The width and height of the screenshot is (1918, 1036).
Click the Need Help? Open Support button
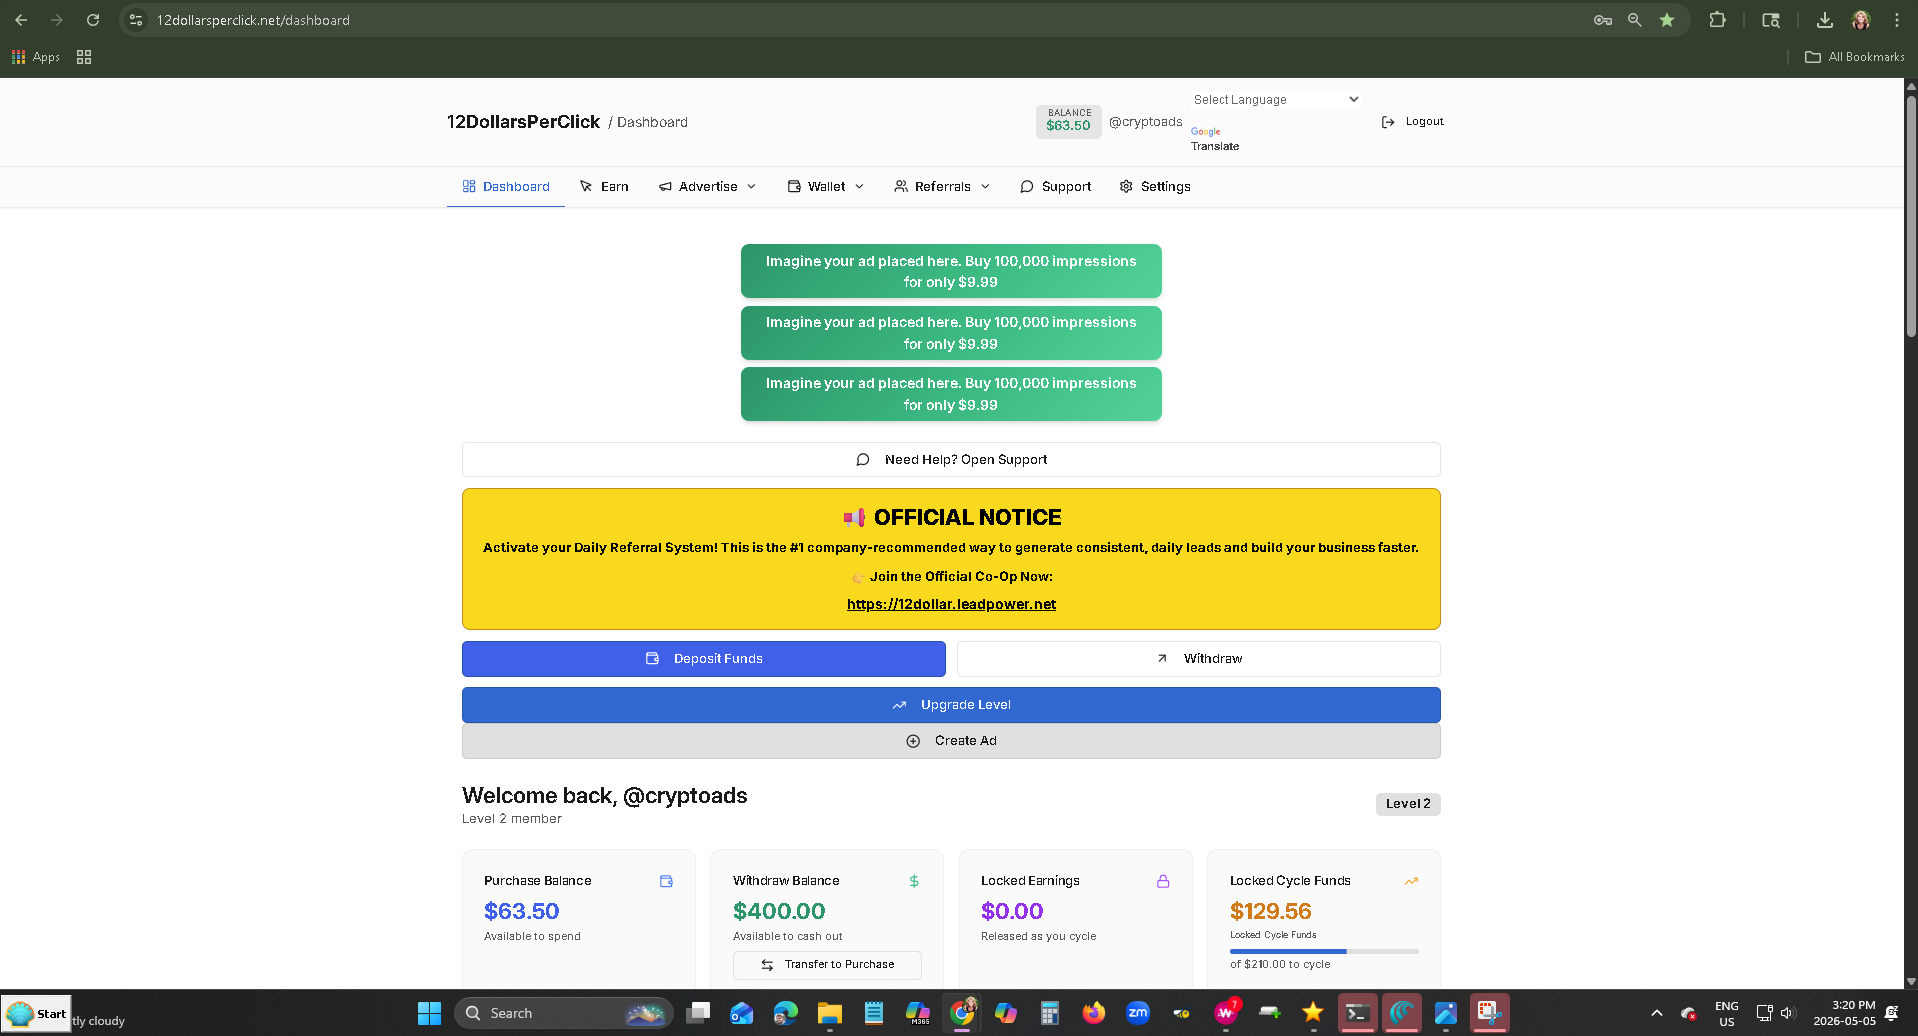(x=951, y=460)
